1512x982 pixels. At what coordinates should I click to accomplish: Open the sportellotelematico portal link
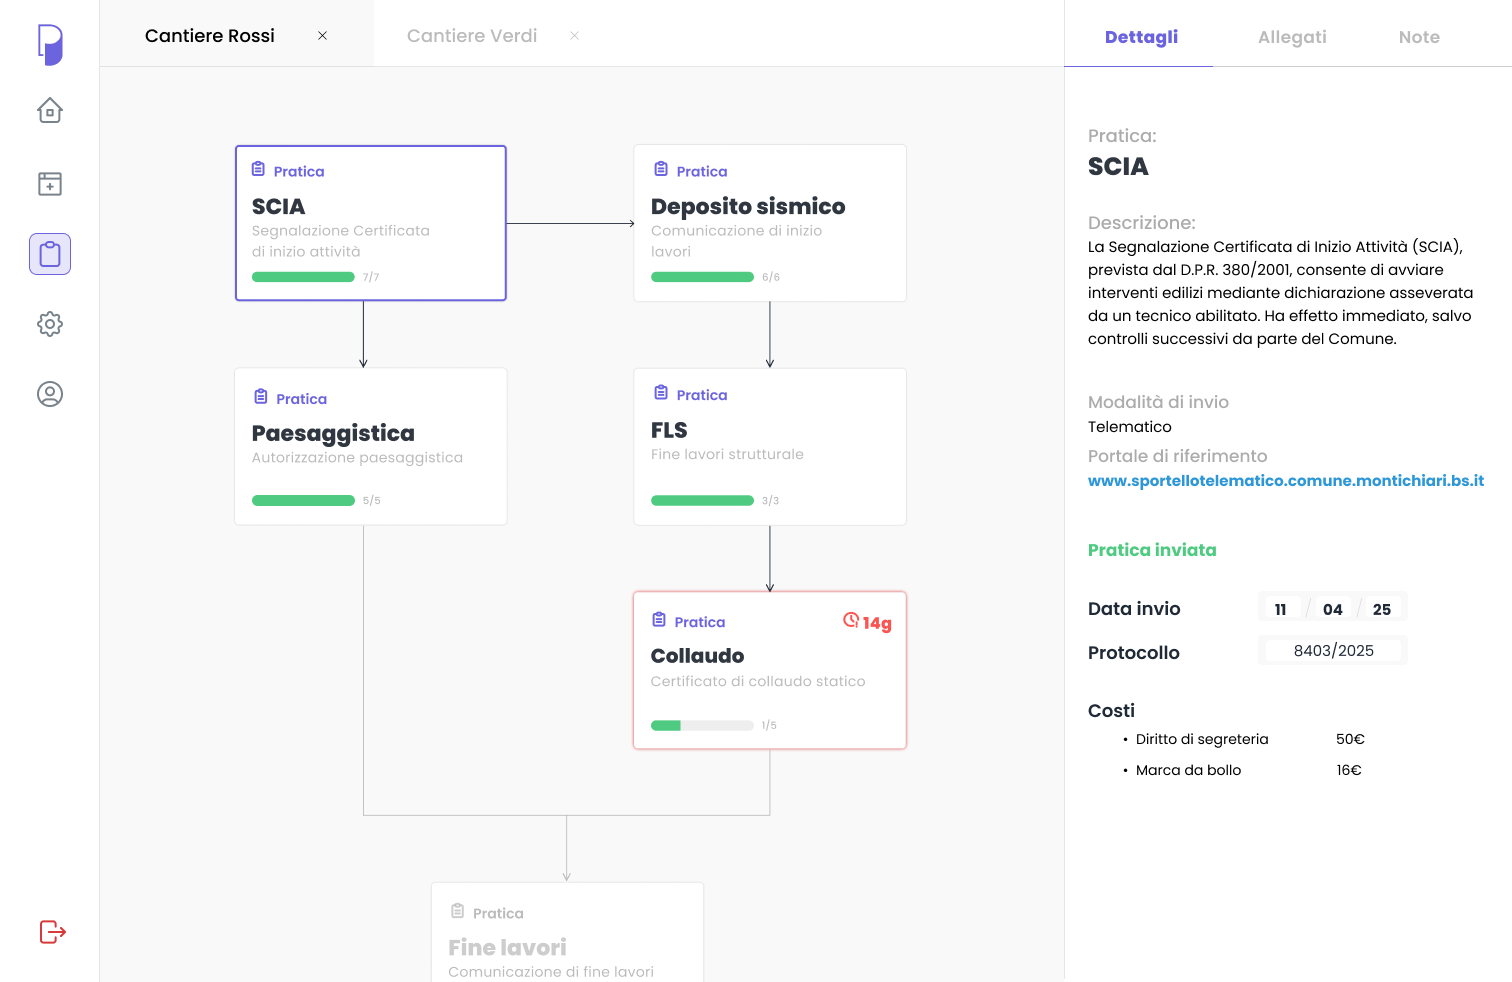tap(1285, 481)
